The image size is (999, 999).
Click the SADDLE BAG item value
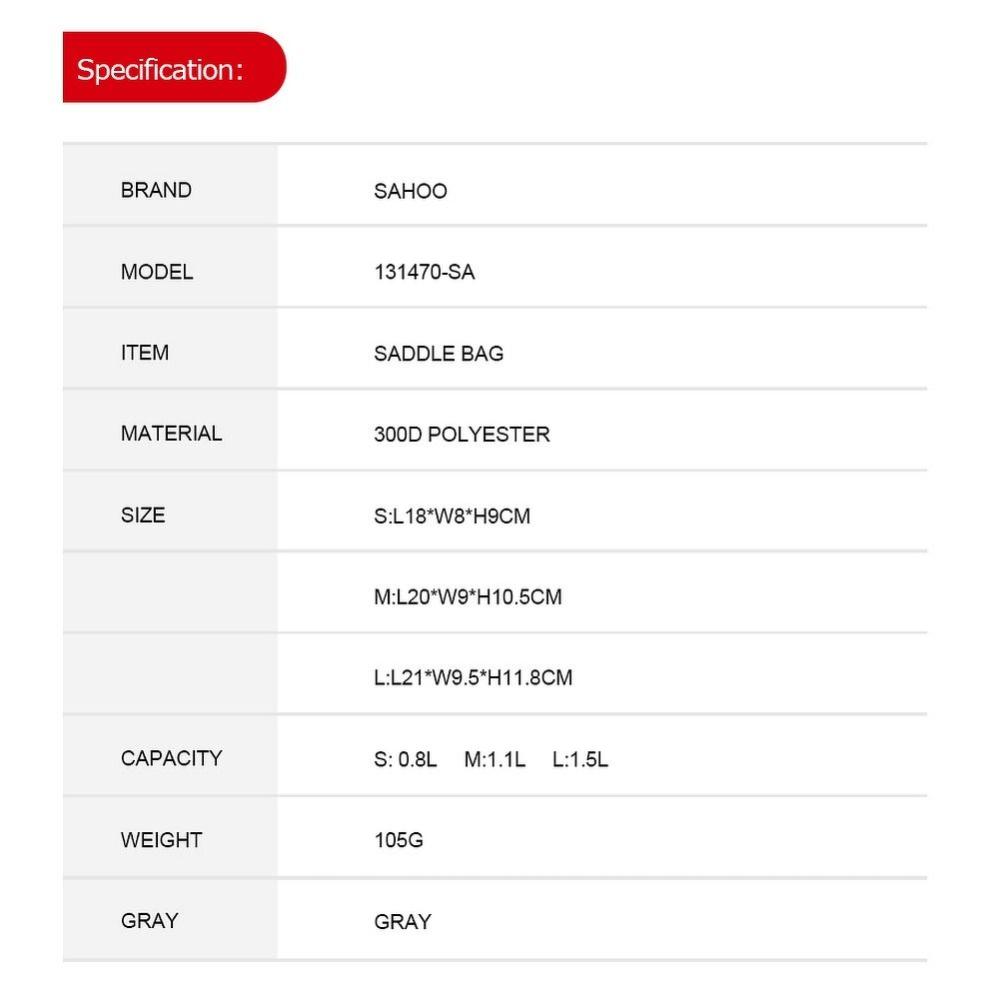[438, 353]
